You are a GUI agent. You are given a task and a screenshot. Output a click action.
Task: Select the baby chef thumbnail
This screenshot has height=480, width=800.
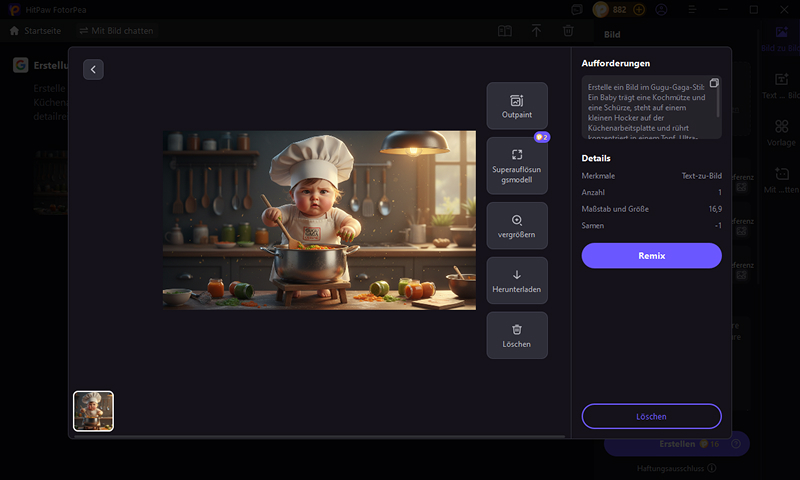[x=93, y=411]
